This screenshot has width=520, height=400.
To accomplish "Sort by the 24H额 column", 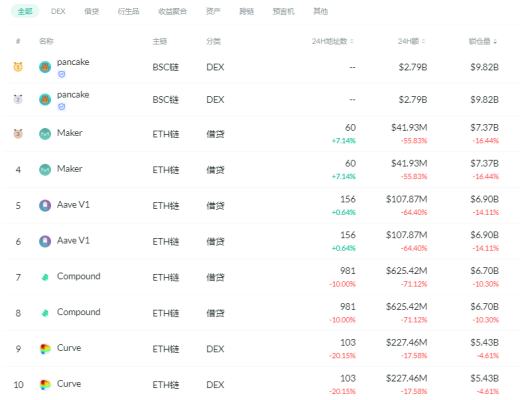I will [412, 41].
